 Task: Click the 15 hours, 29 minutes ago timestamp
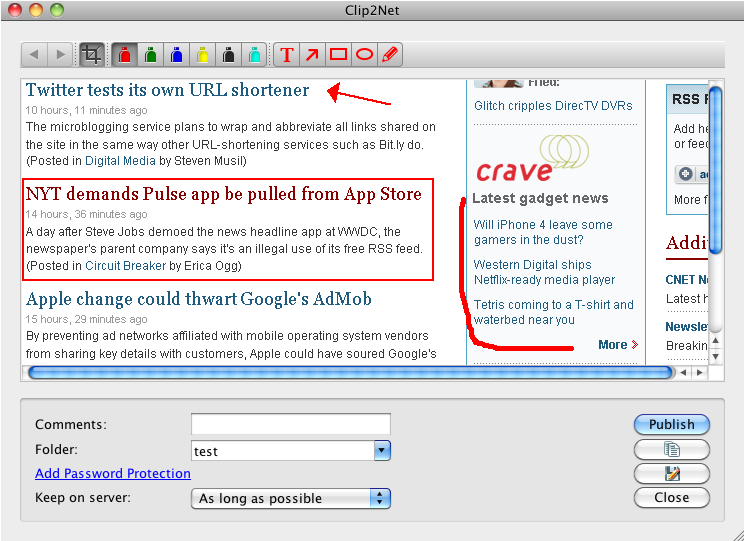click(x=86, y=319)
